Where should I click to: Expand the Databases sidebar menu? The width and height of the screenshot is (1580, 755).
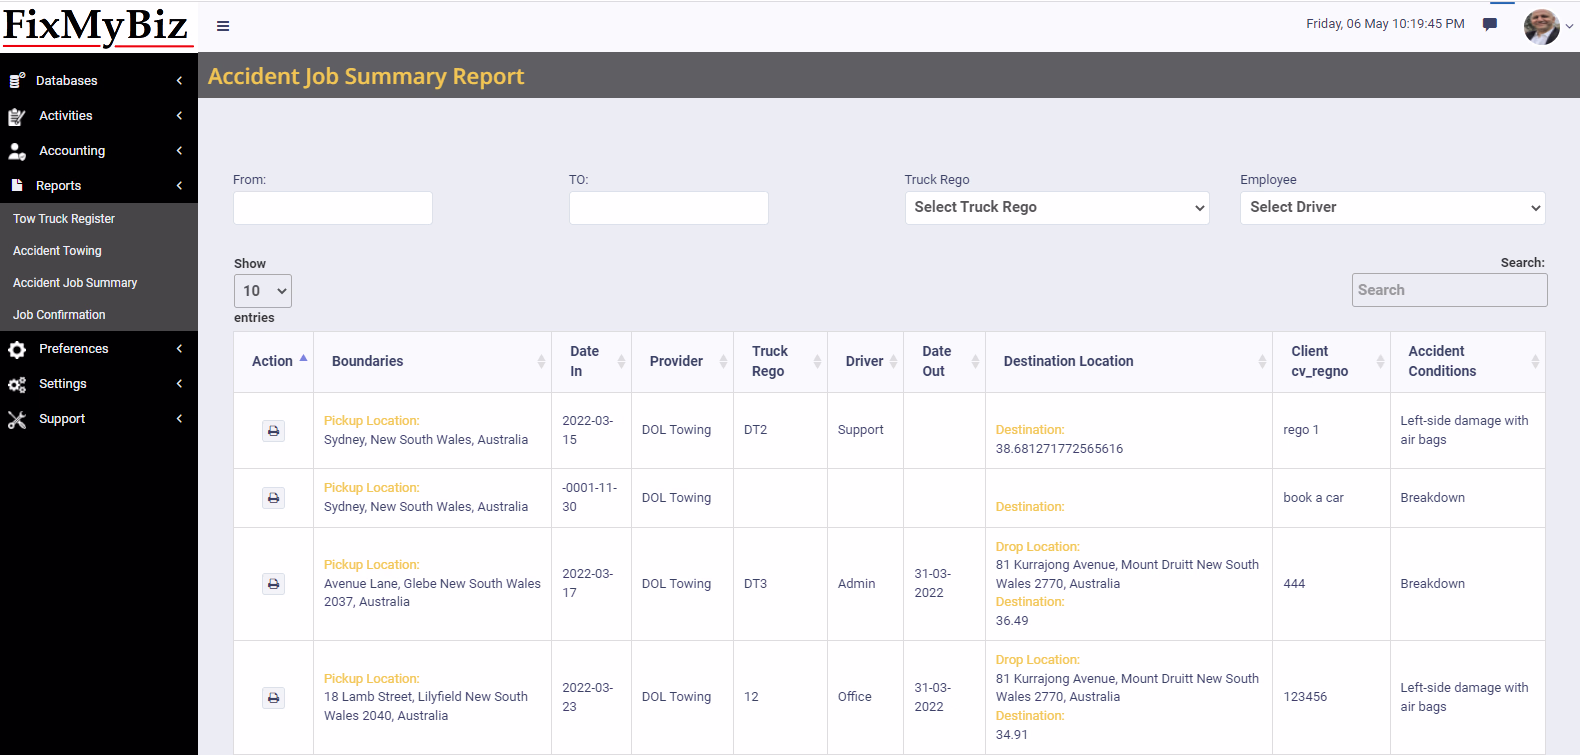click(x=67, y=81)
